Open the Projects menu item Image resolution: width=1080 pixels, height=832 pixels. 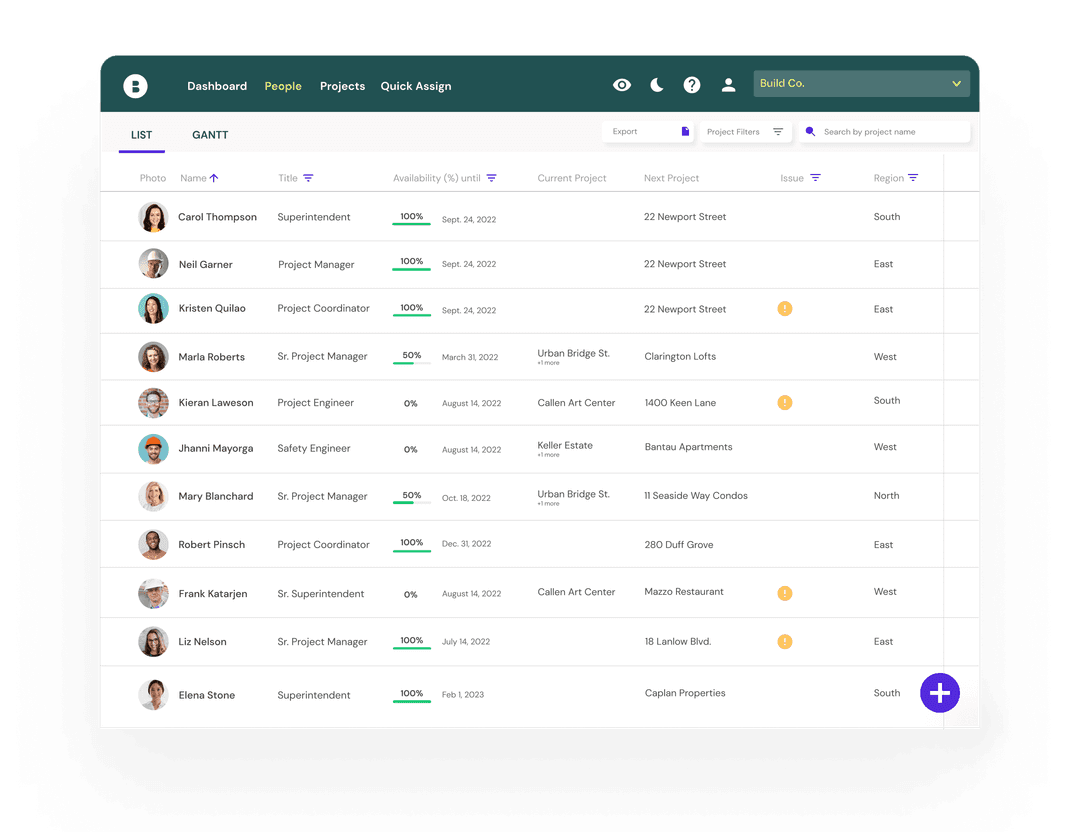pyautogui.click(x=342, y=86)
